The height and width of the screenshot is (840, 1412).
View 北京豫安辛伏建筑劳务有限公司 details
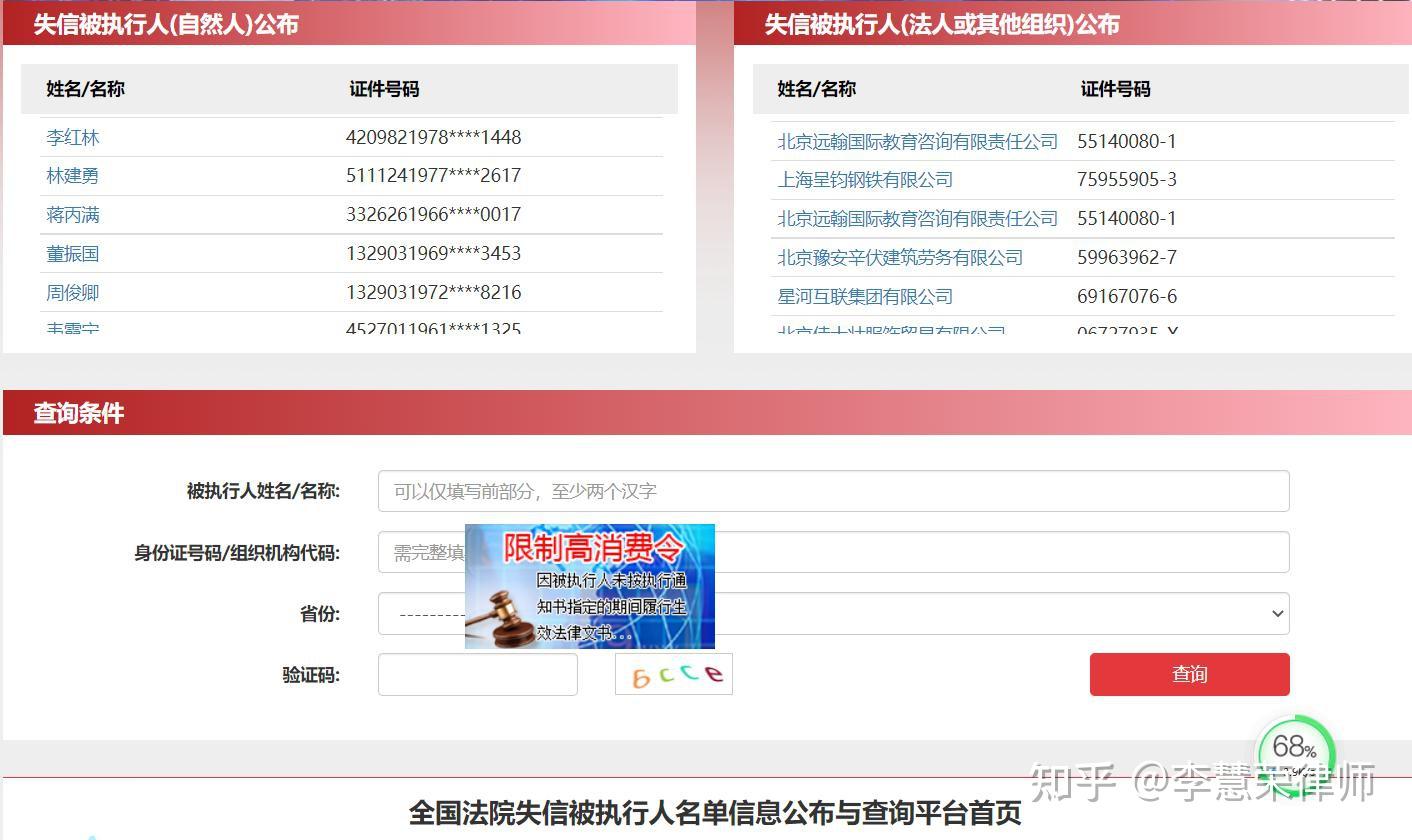point(900,258)
